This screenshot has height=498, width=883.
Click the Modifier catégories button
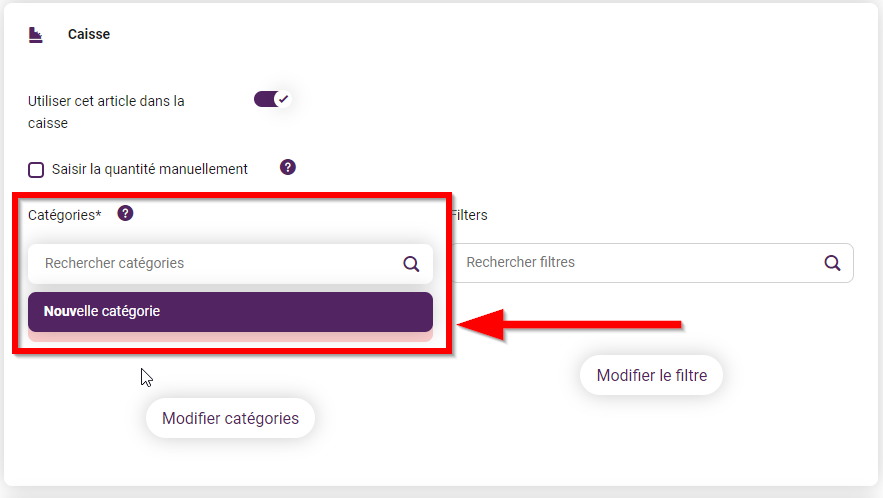point(230,419)
